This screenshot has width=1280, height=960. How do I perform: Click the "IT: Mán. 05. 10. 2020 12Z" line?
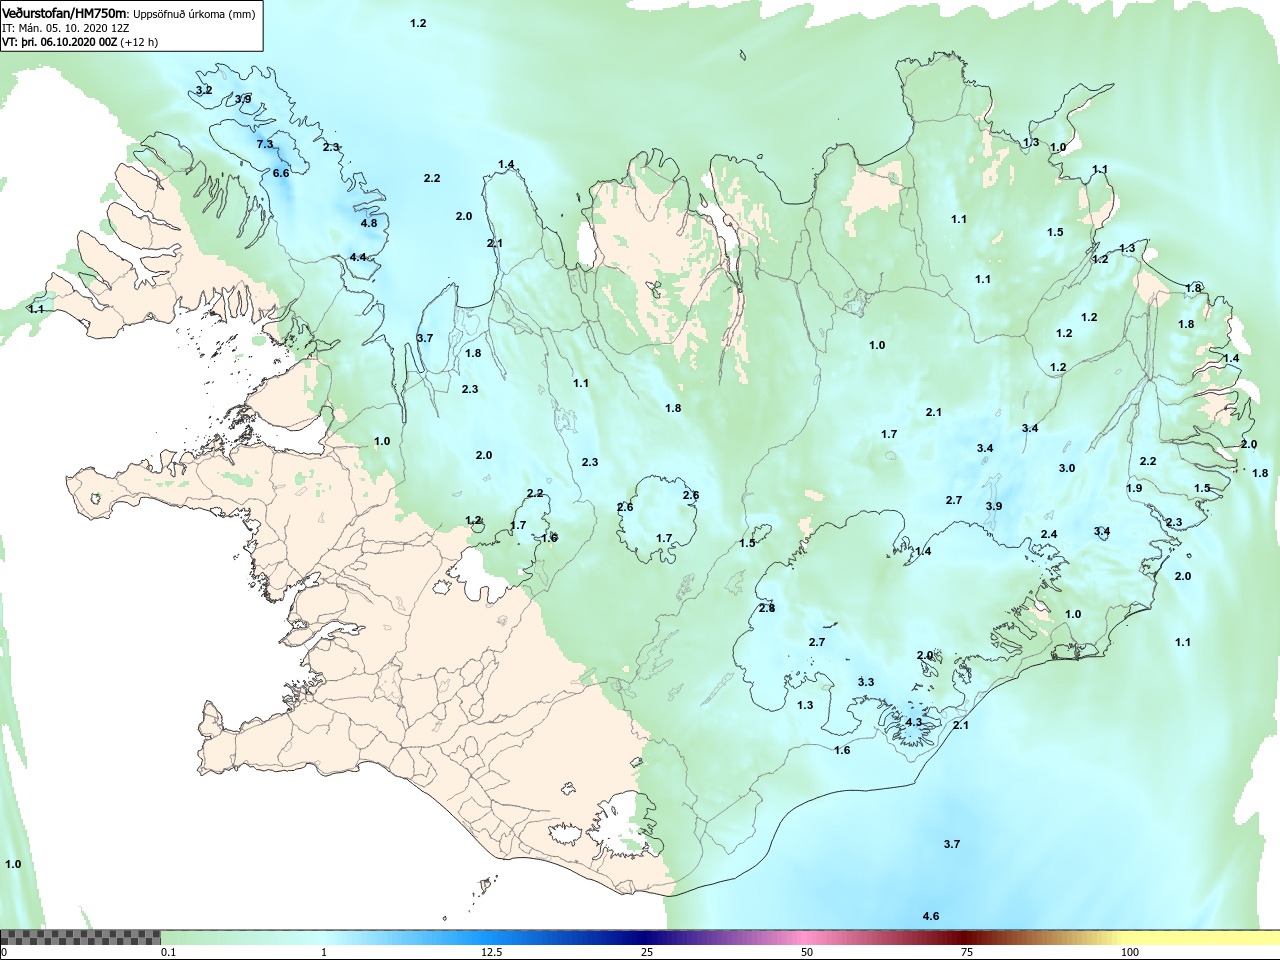[x=65, y=28]
